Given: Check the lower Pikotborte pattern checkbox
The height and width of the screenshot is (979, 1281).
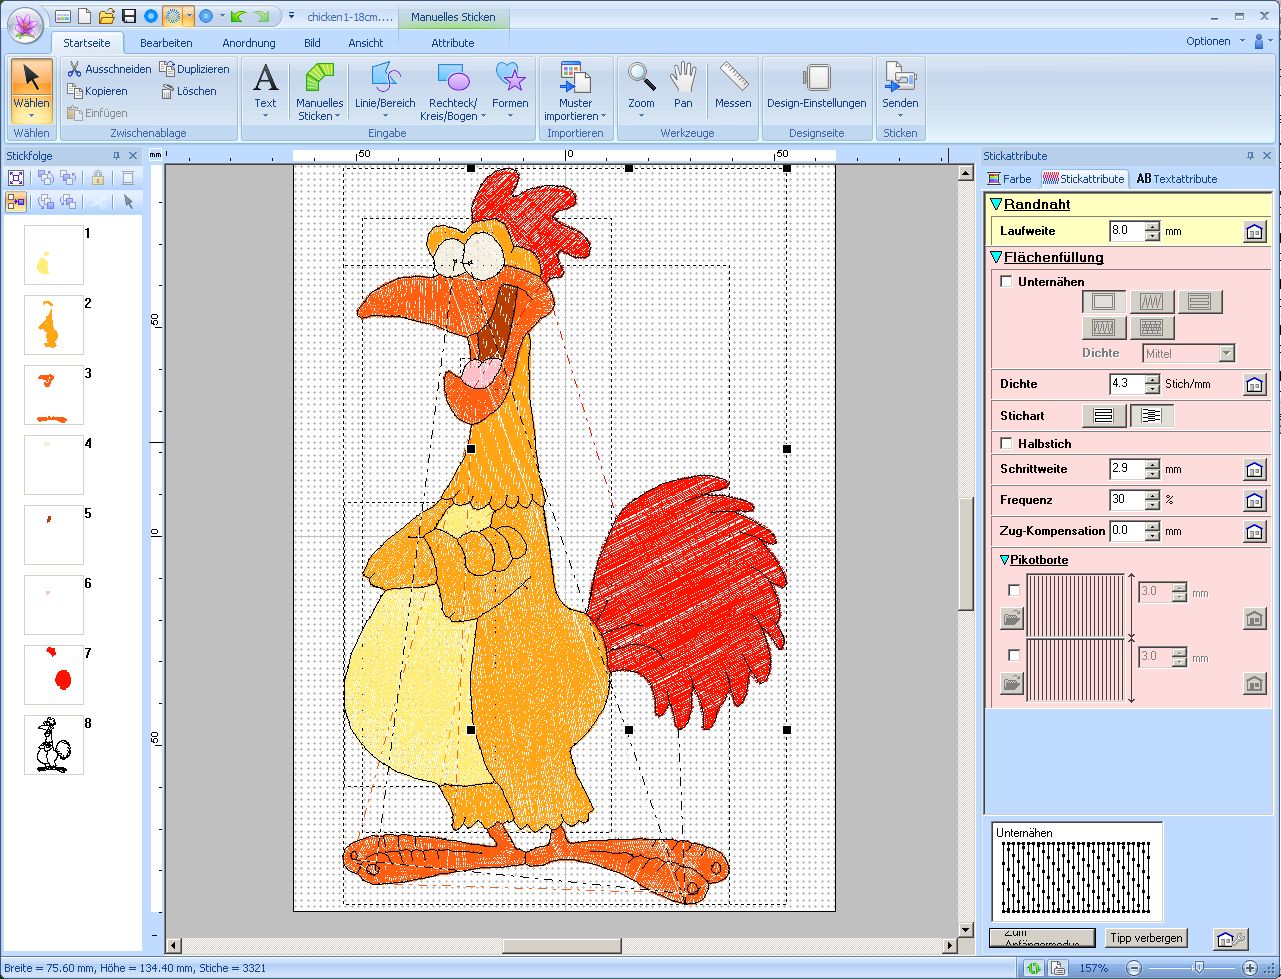Looking at the screenshot, I should pos(1014,655).
